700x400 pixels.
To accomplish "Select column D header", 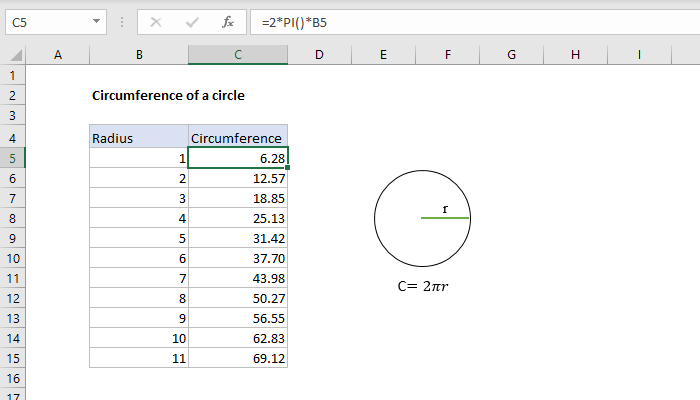I will 319,55.
